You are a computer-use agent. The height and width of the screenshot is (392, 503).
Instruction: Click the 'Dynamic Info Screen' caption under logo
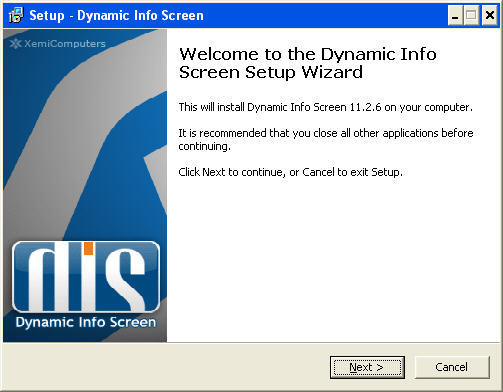(86, 322)
